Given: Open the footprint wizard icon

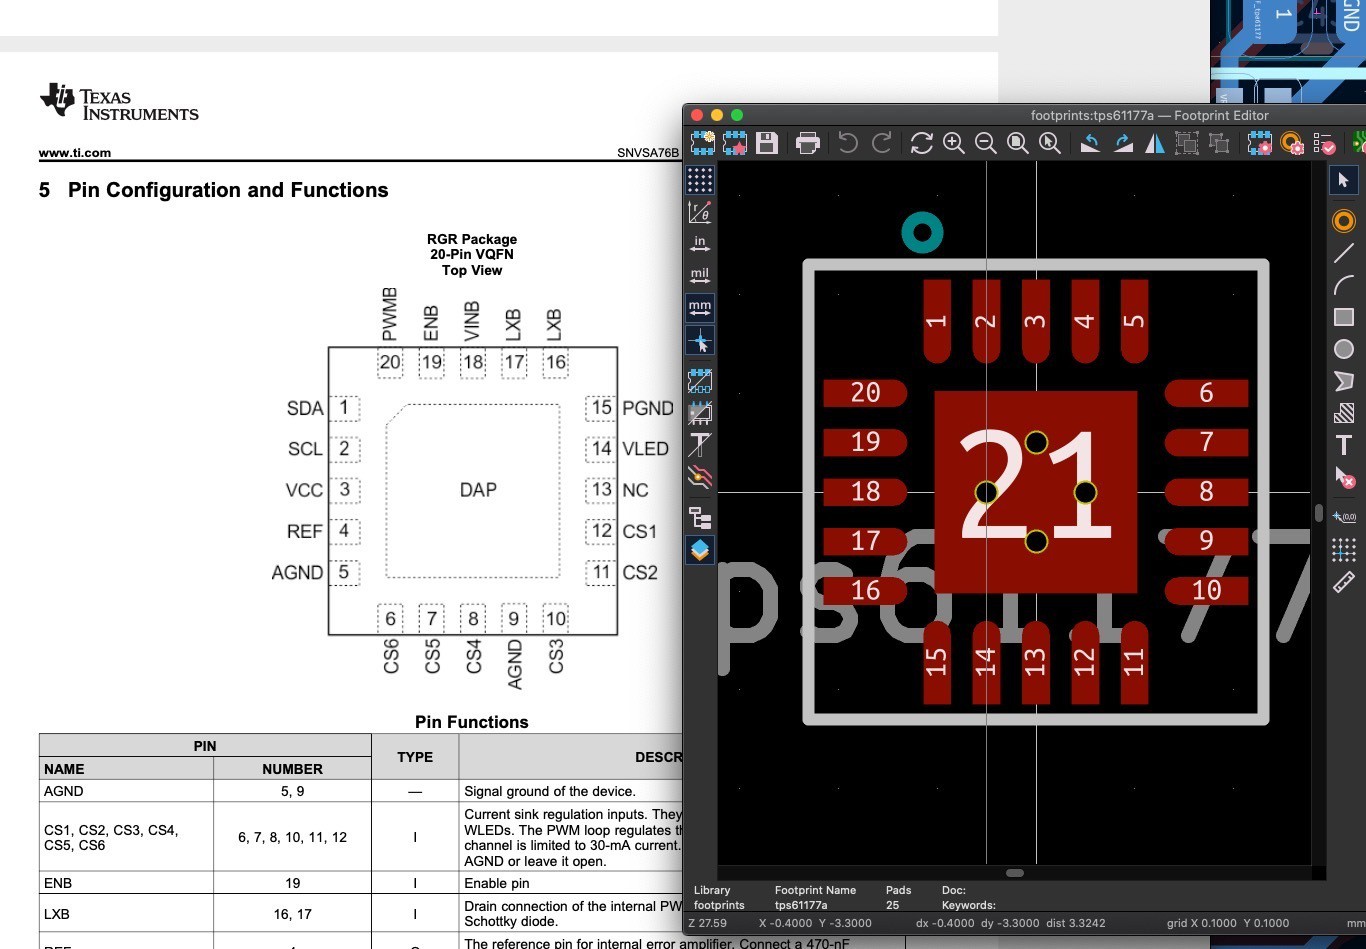Looking at the screenshot, I should pyautogui.click(x=735, y=143).
